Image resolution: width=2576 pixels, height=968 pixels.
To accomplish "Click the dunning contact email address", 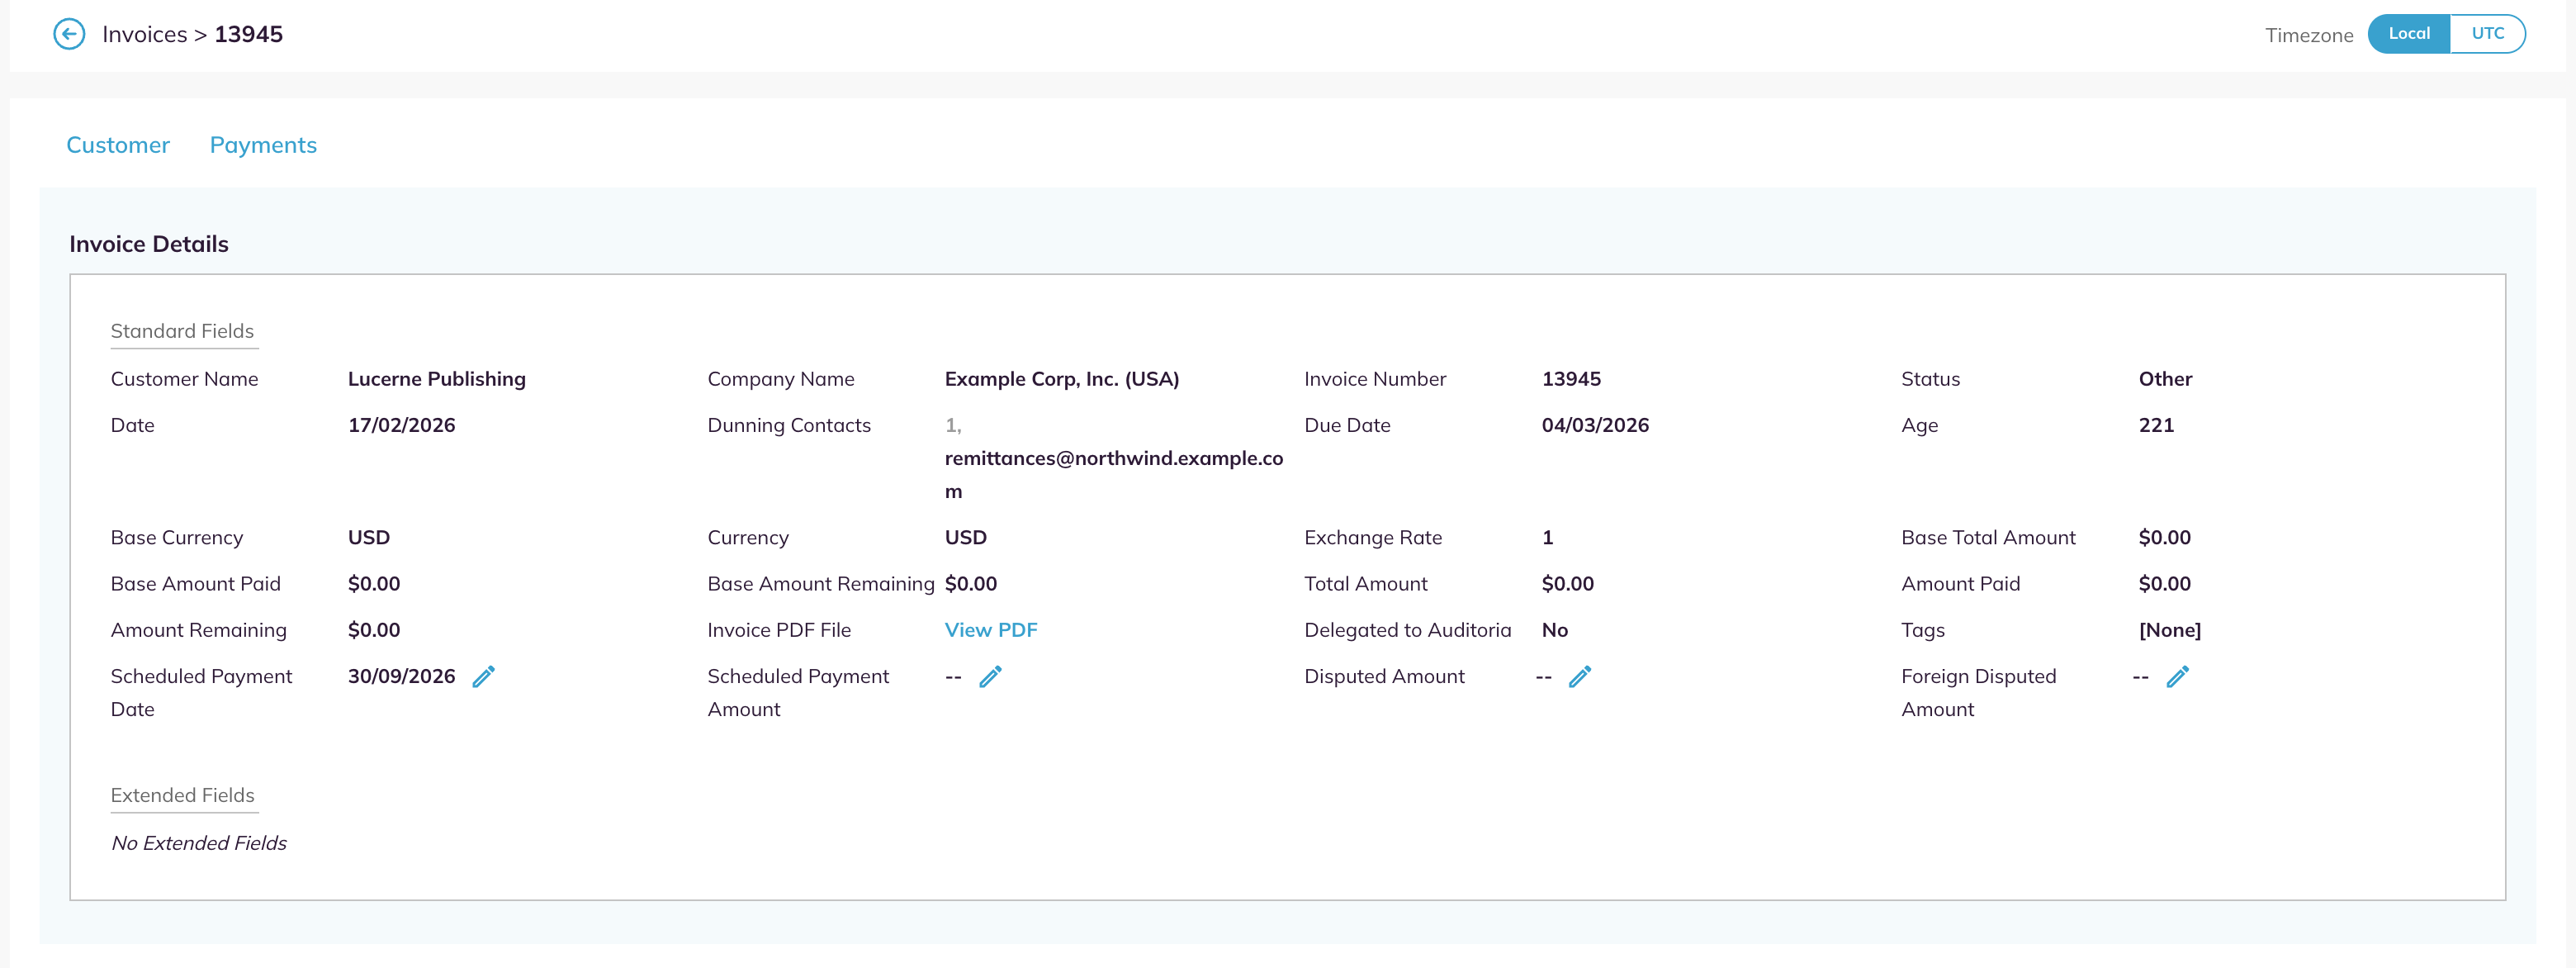I will pos(1113,474).
